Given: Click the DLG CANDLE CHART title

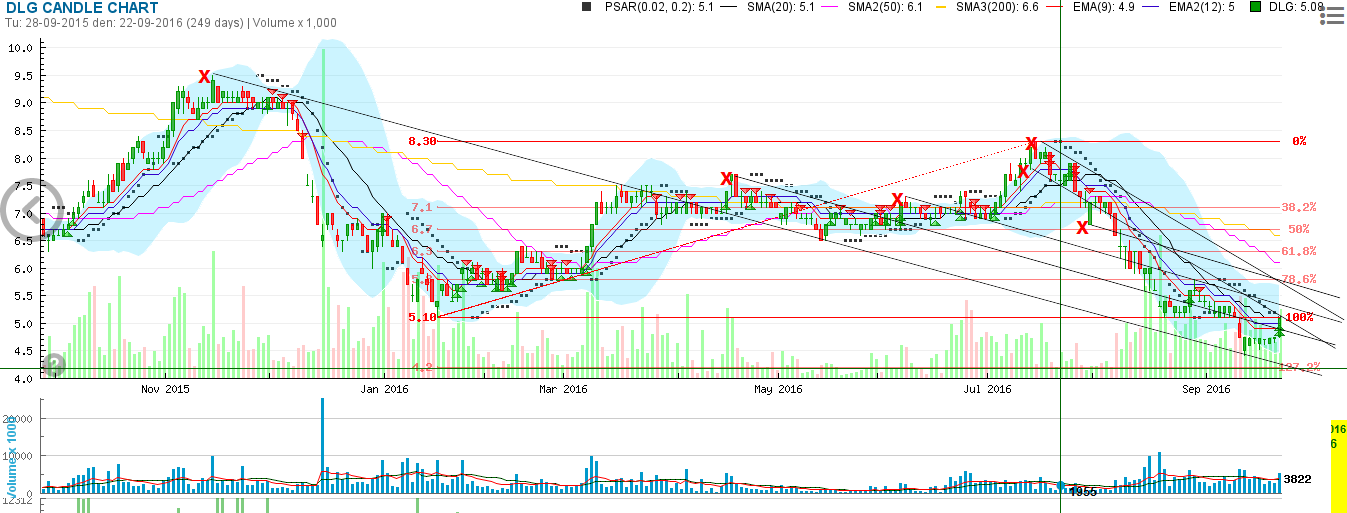Looking at the screenshot, I should [81, 7].
